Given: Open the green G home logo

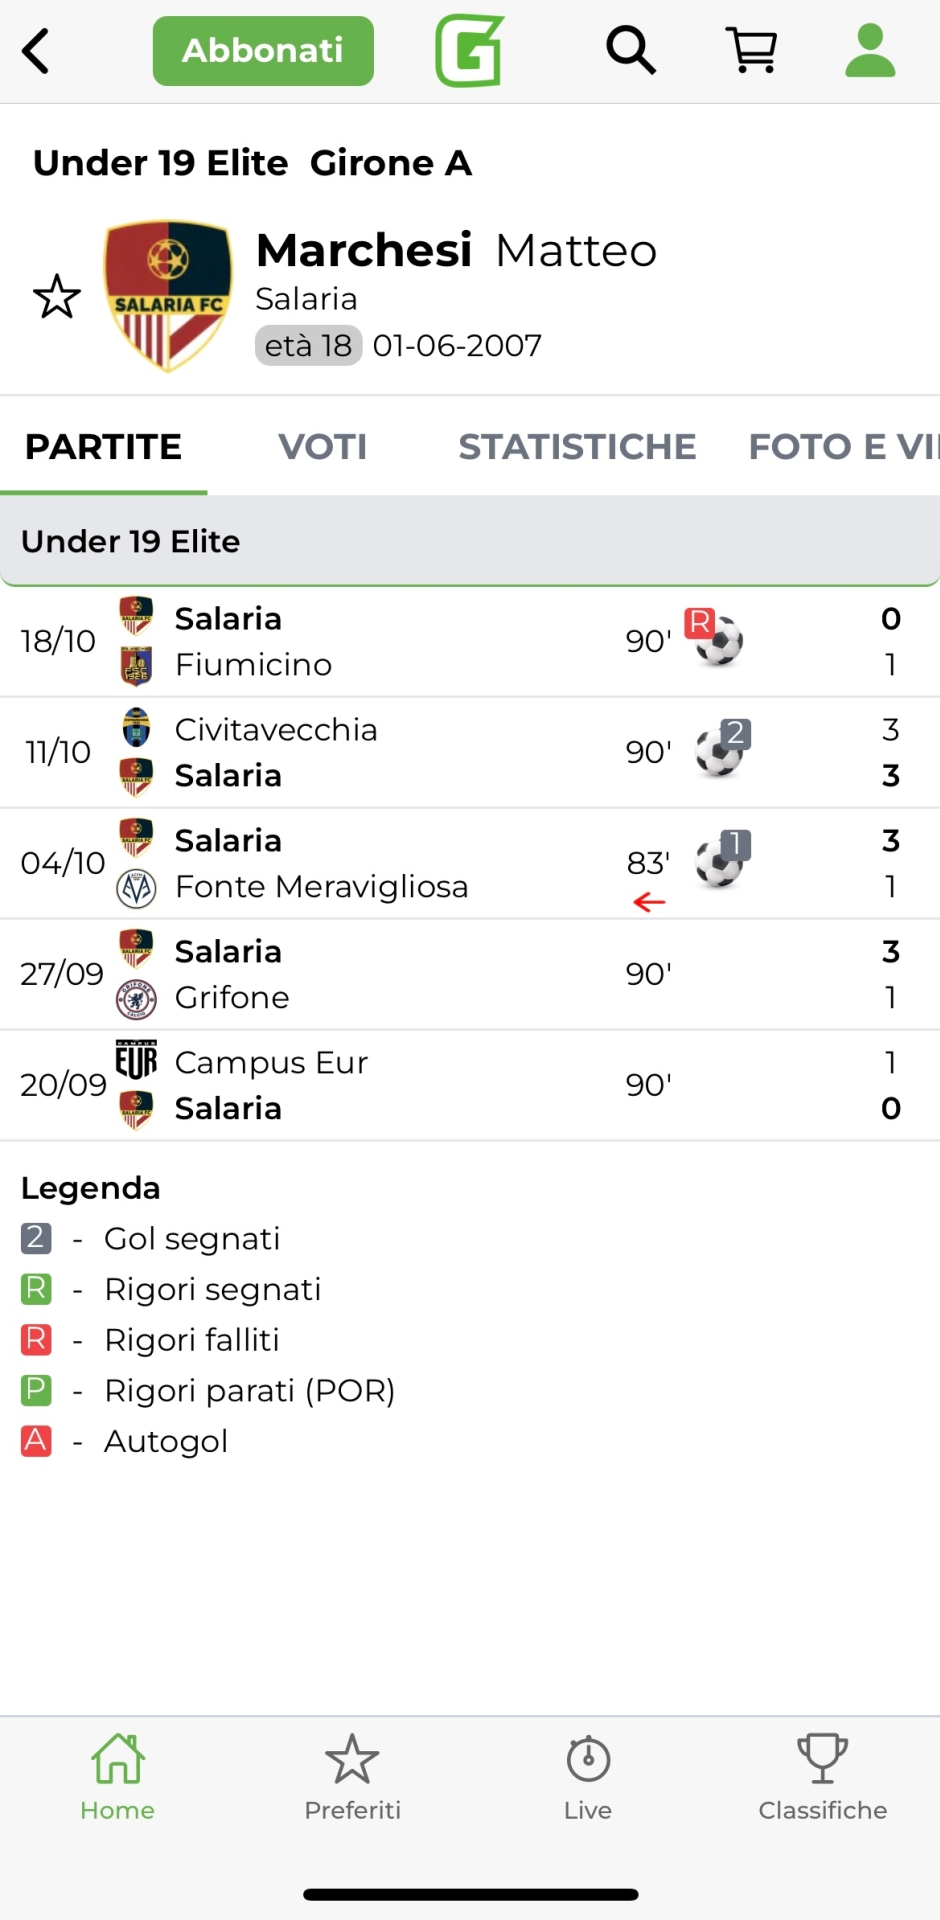Looking at the screenshot, I should tap(469, 51).
